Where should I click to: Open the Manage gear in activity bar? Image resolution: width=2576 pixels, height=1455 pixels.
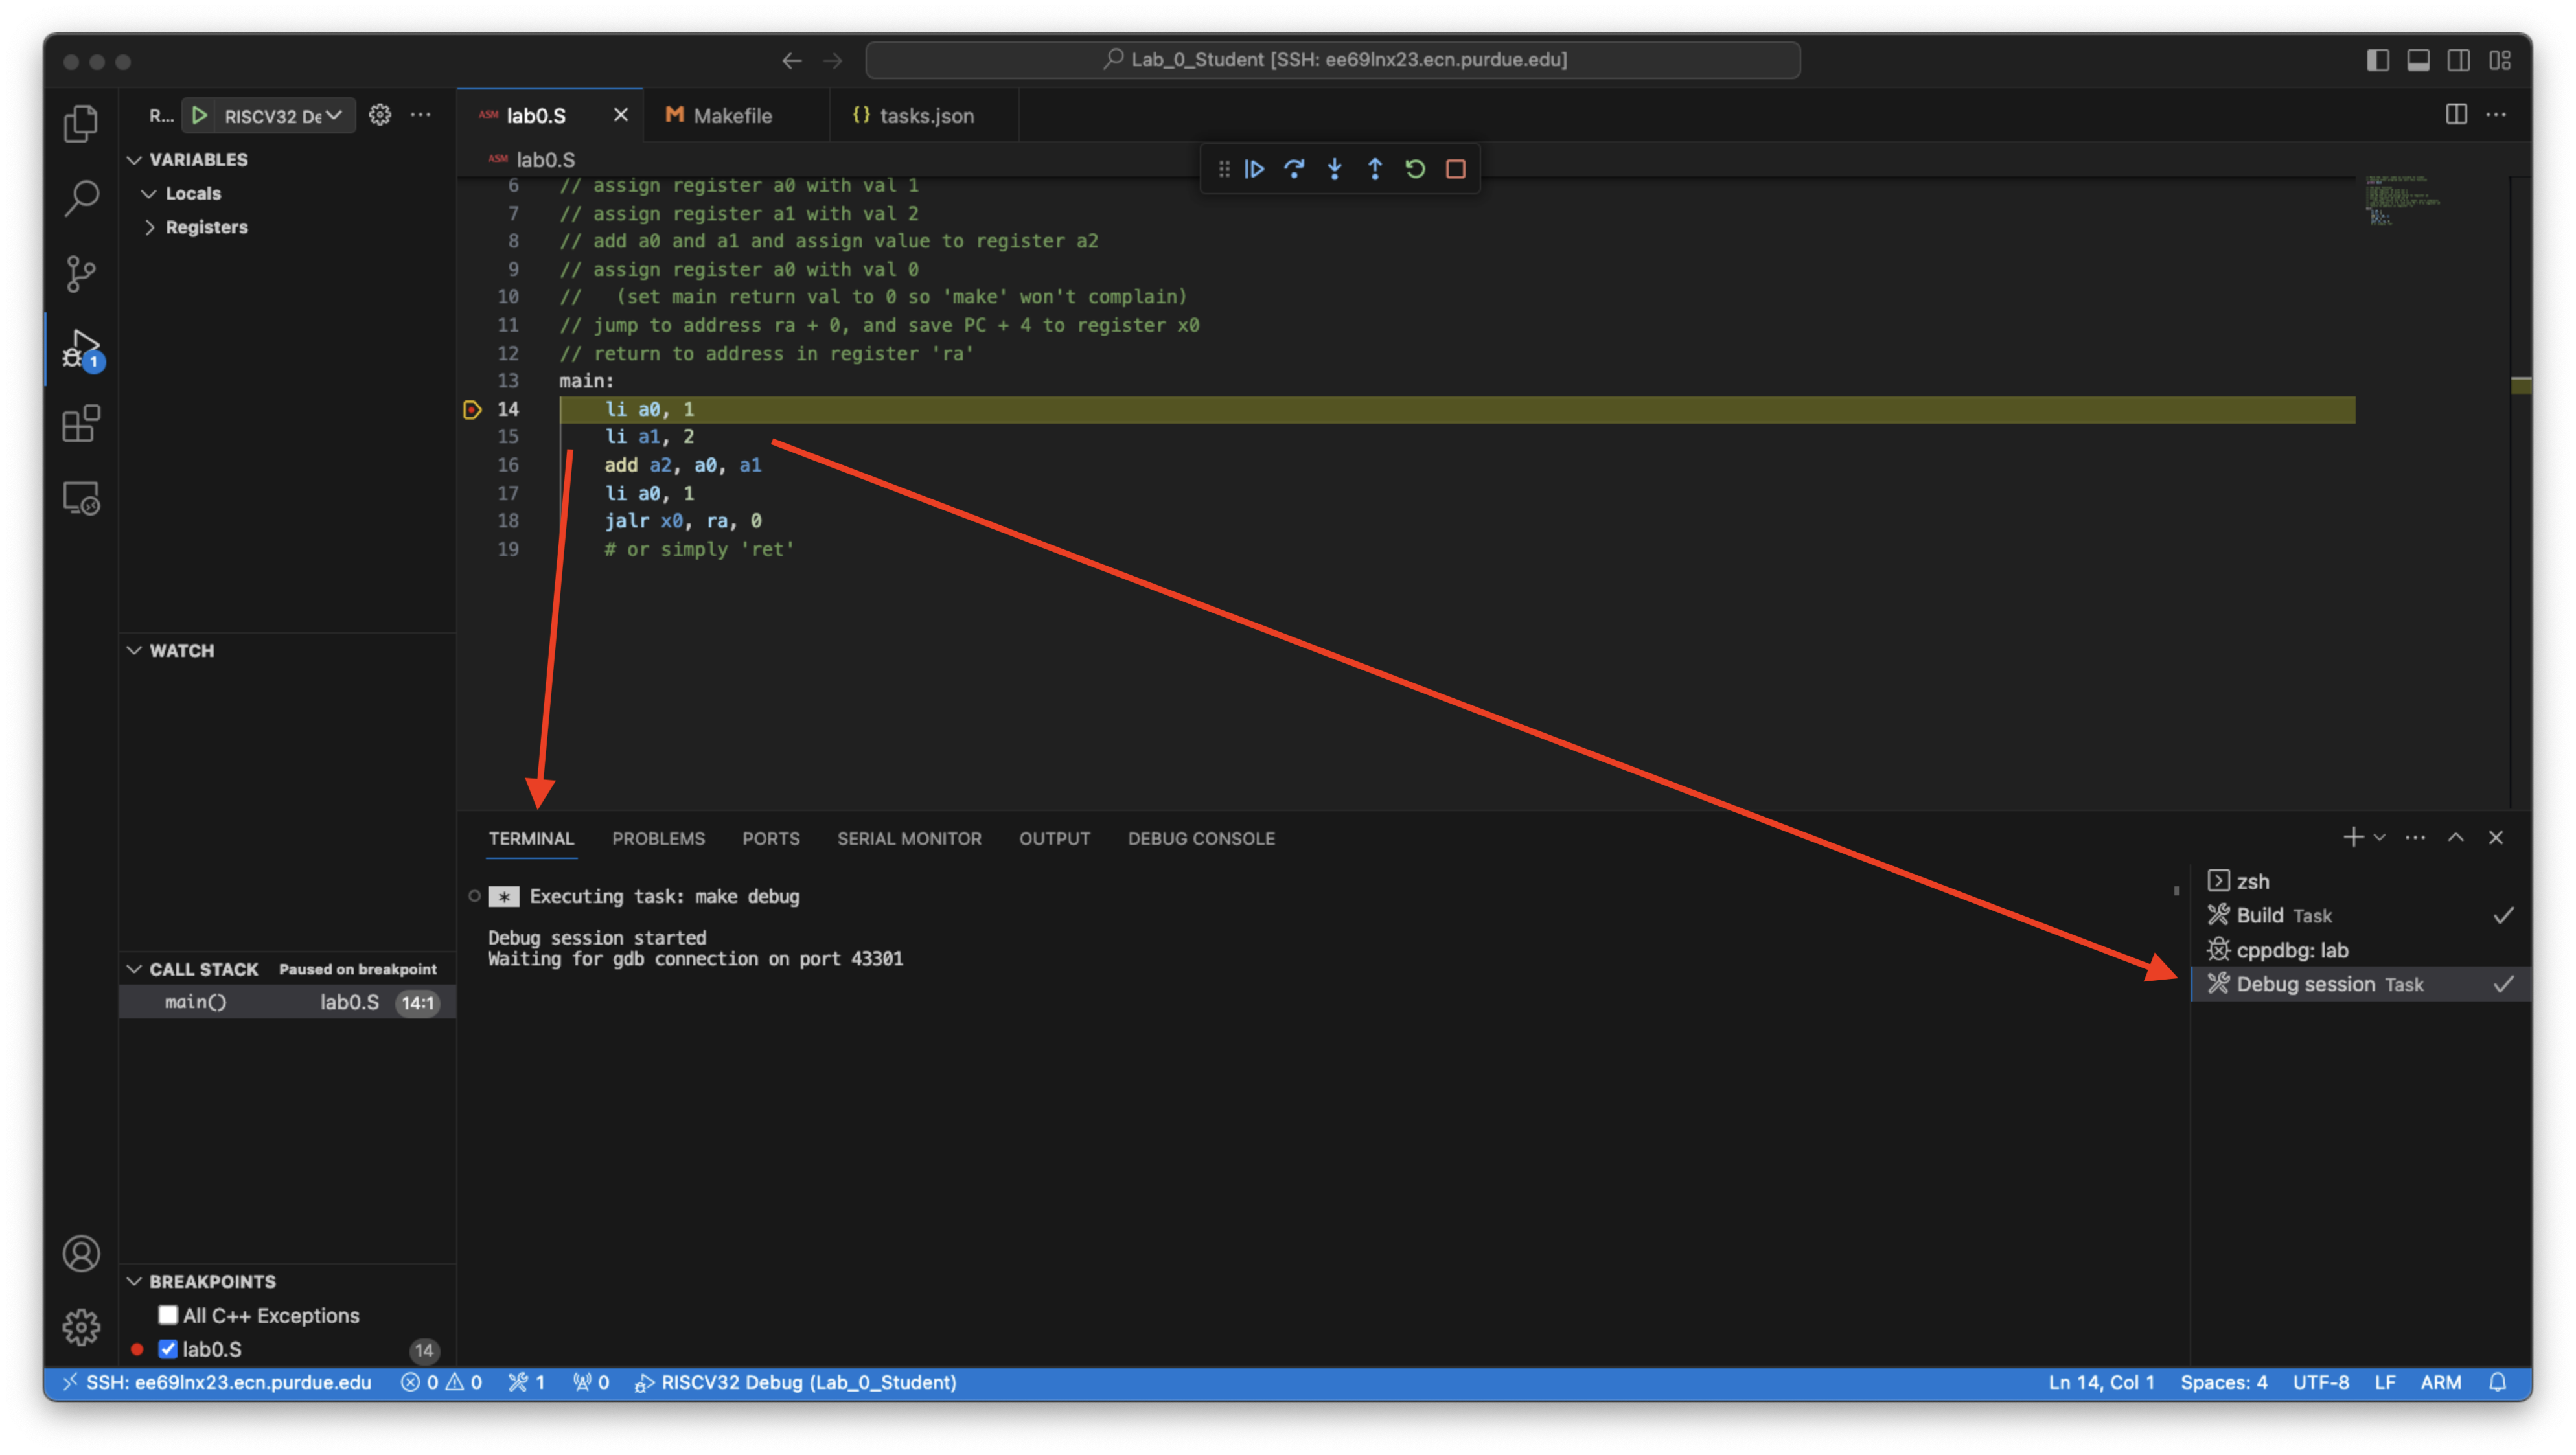point(81,1327)
